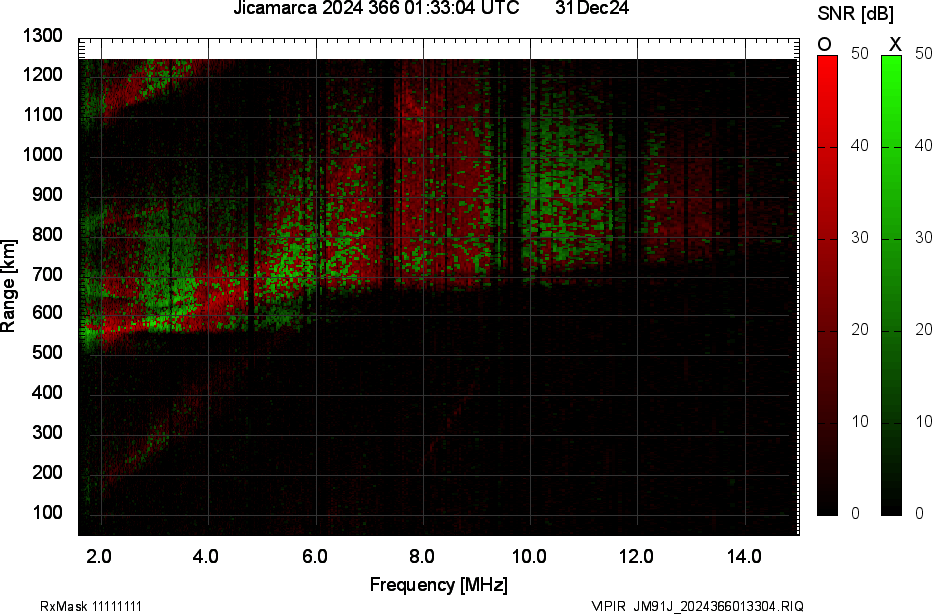
Task: Click the 1100 range tick label
Action: pos(43,115)
